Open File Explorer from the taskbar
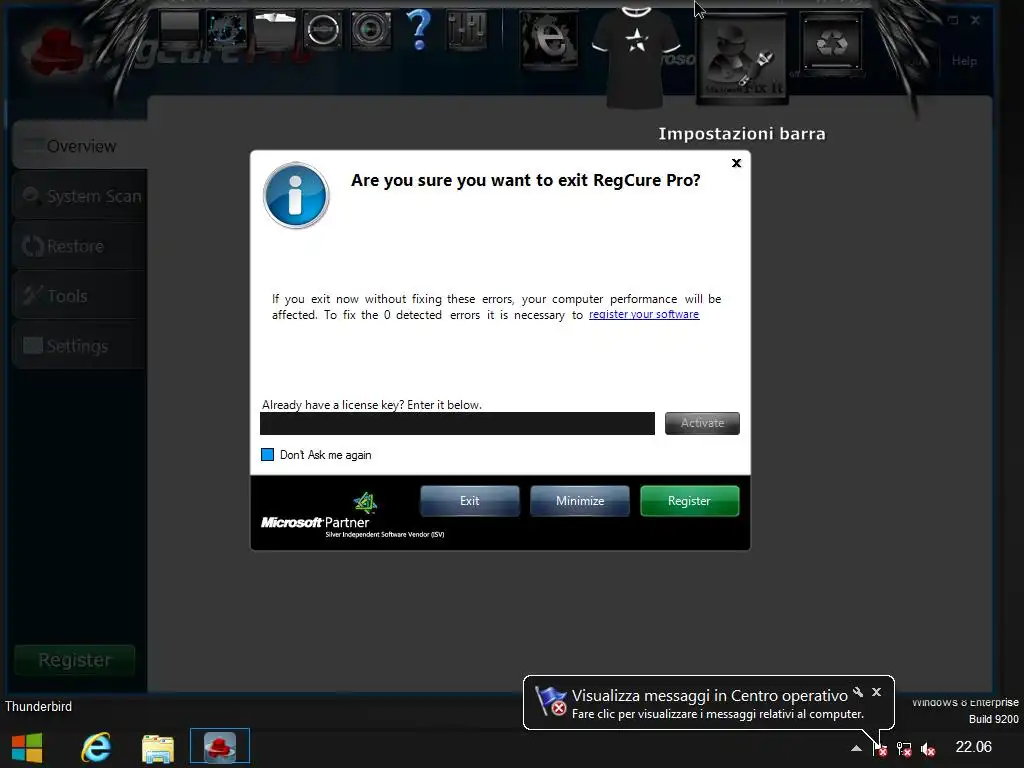The width and height of the screenshot is (1024, 768). coord(158,748)
